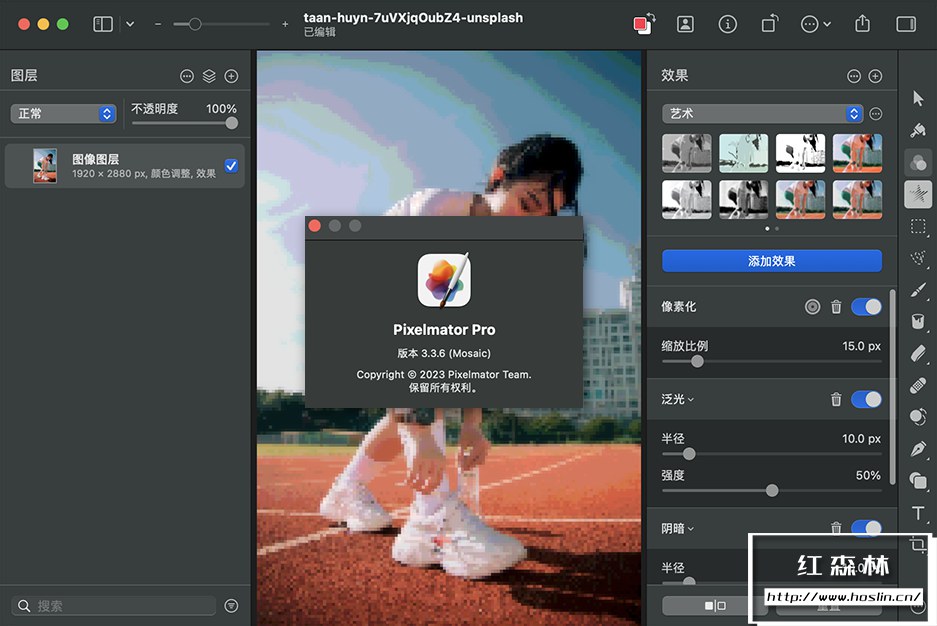Open the 正常 blend mode dropdown
Viewport: 937px width, 626px height.
click(64, 114)
